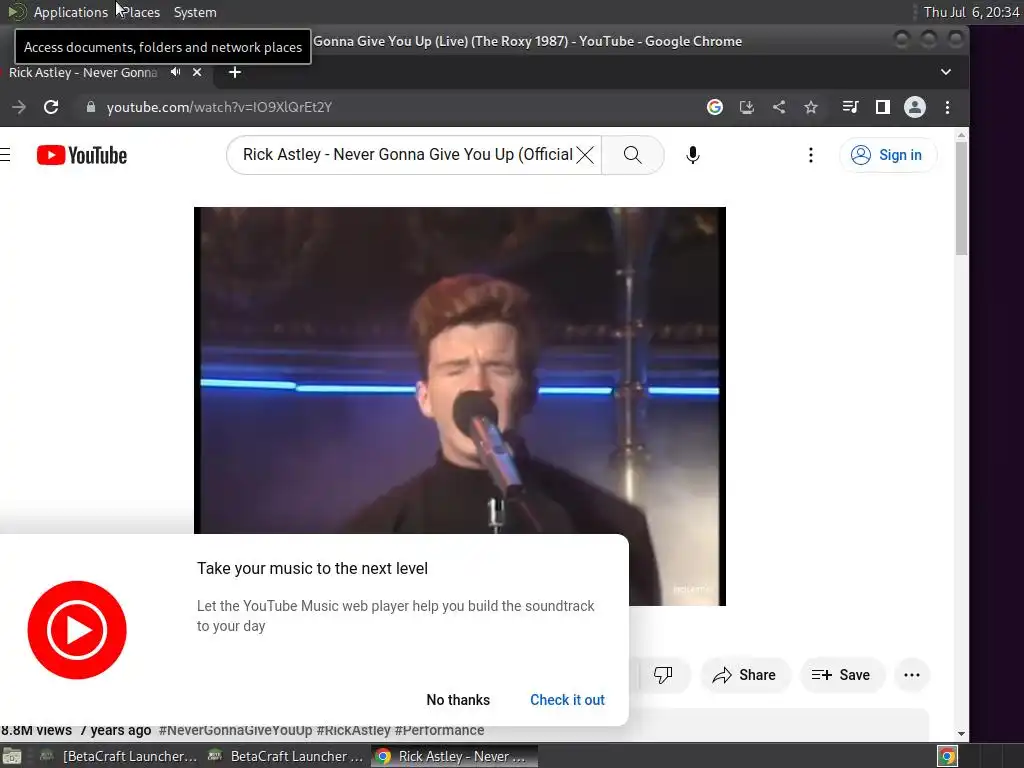
Task: Open Chrome's three-dot menu
Action: tap(947, 107)
